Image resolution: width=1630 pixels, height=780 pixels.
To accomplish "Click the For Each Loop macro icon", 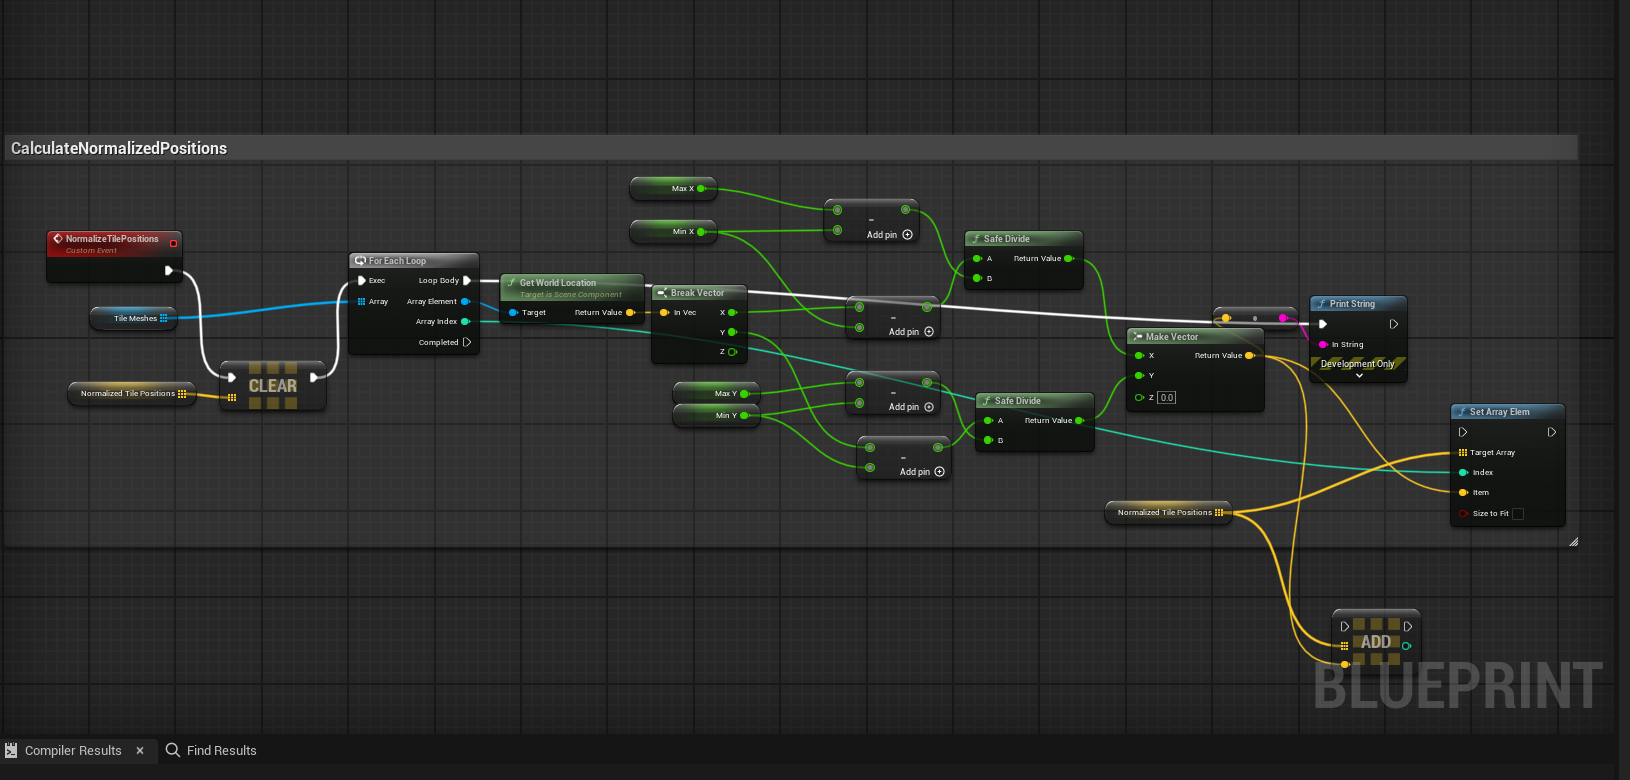I will 360,261.
